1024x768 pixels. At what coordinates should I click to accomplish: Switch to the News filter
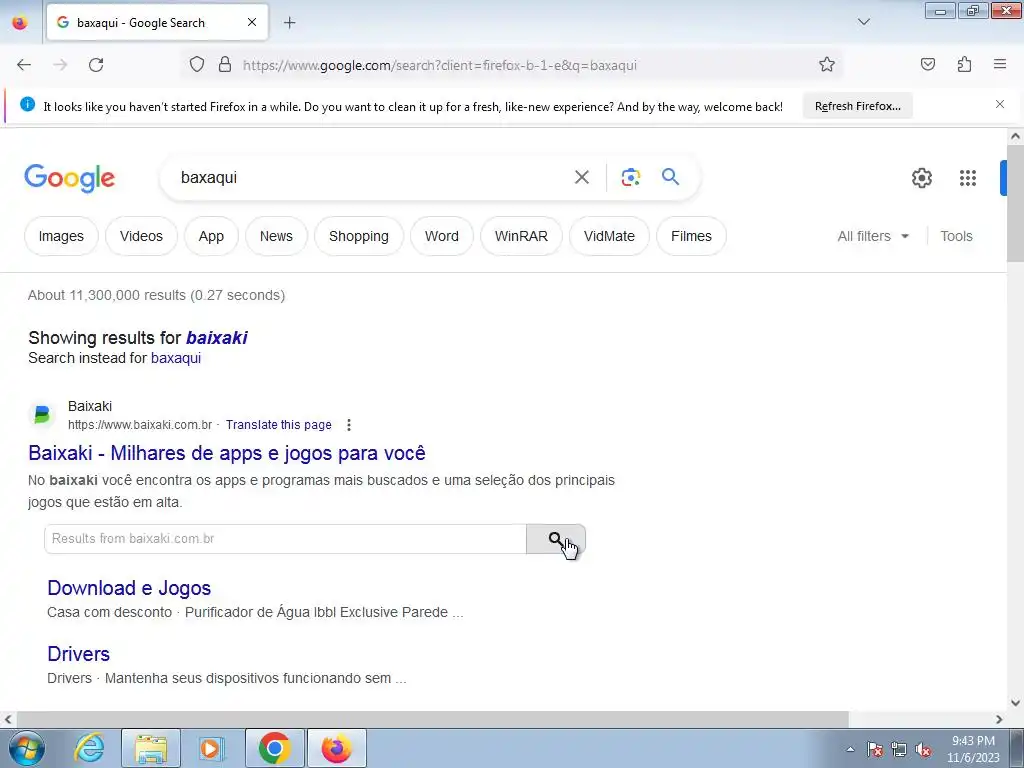coord(276,236)
